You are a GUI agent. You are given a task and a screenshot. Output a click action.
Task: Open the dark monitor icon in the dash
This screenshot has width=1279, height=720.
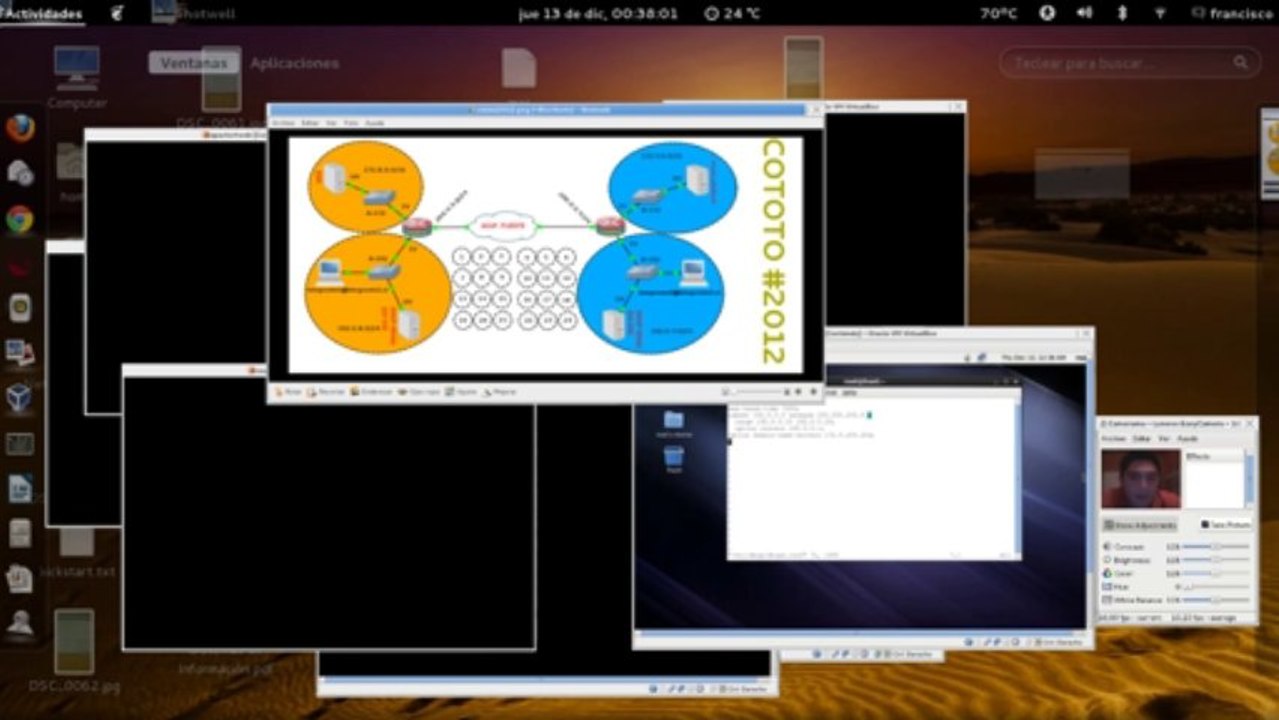pos(20,443)
